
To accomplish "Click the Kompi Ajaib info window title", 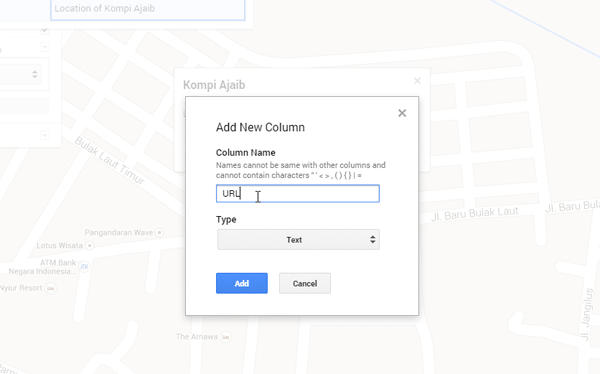I will coord(214,85).
